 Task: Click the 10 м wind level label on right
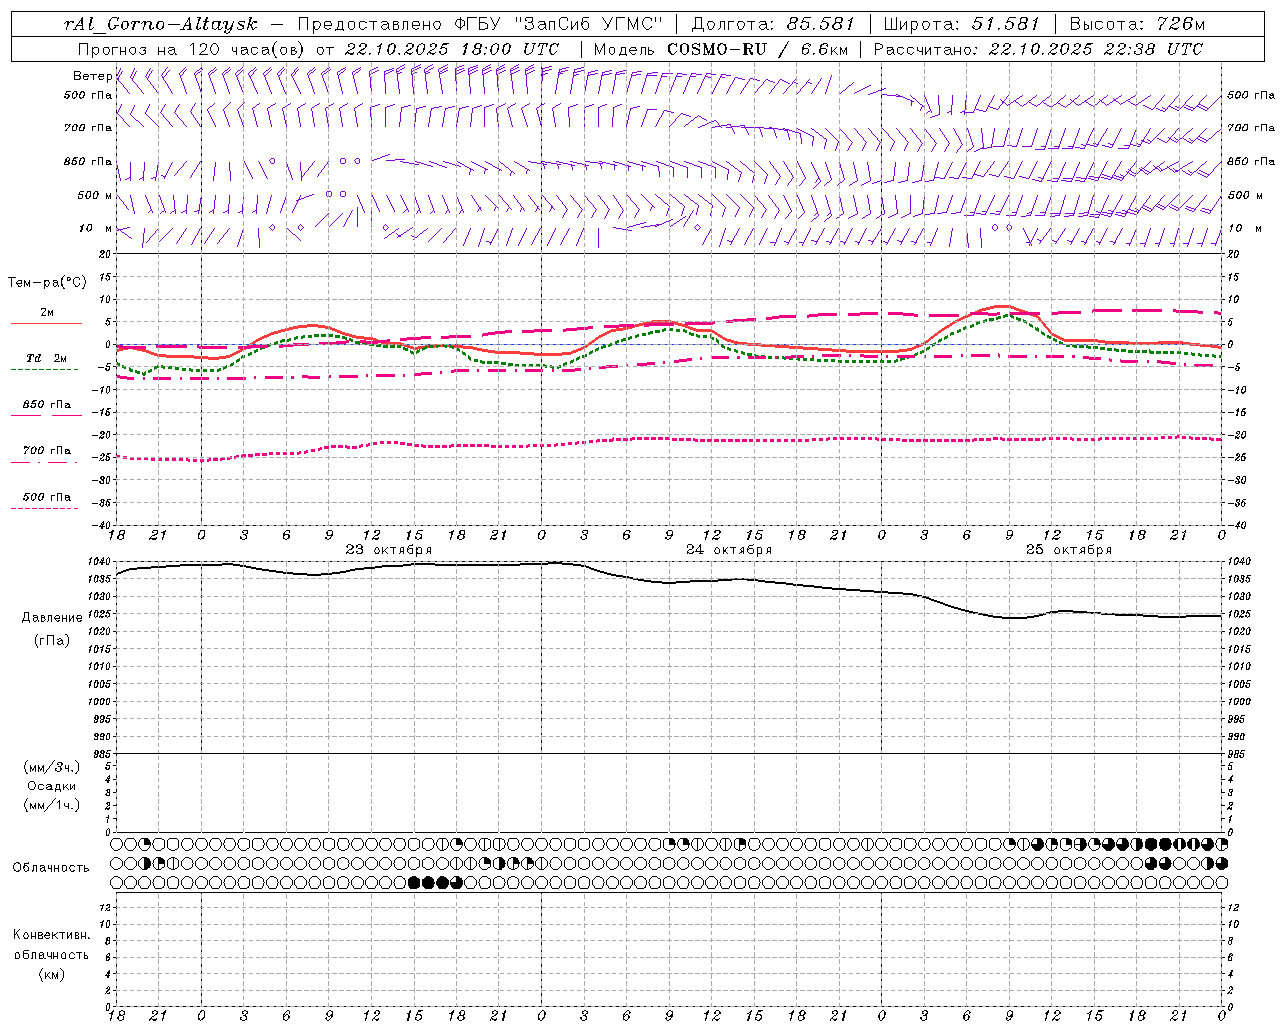click(x=1244, y=228)
